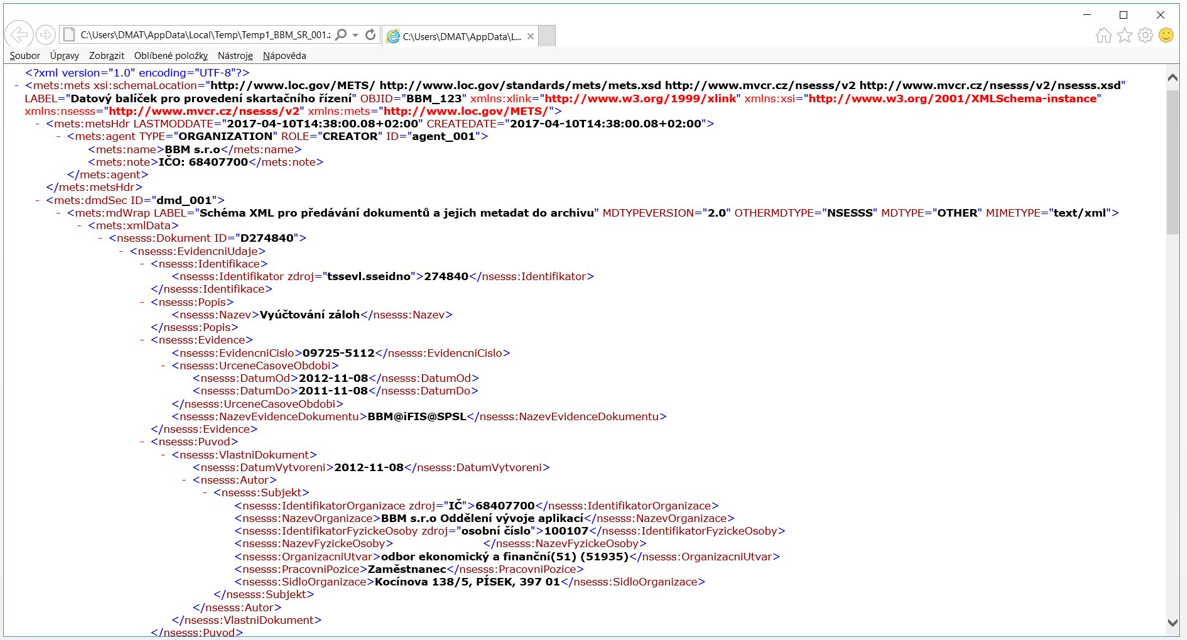Collapse the mets:metsHdr node
The image size is (1187, 640).
(39, 123)
